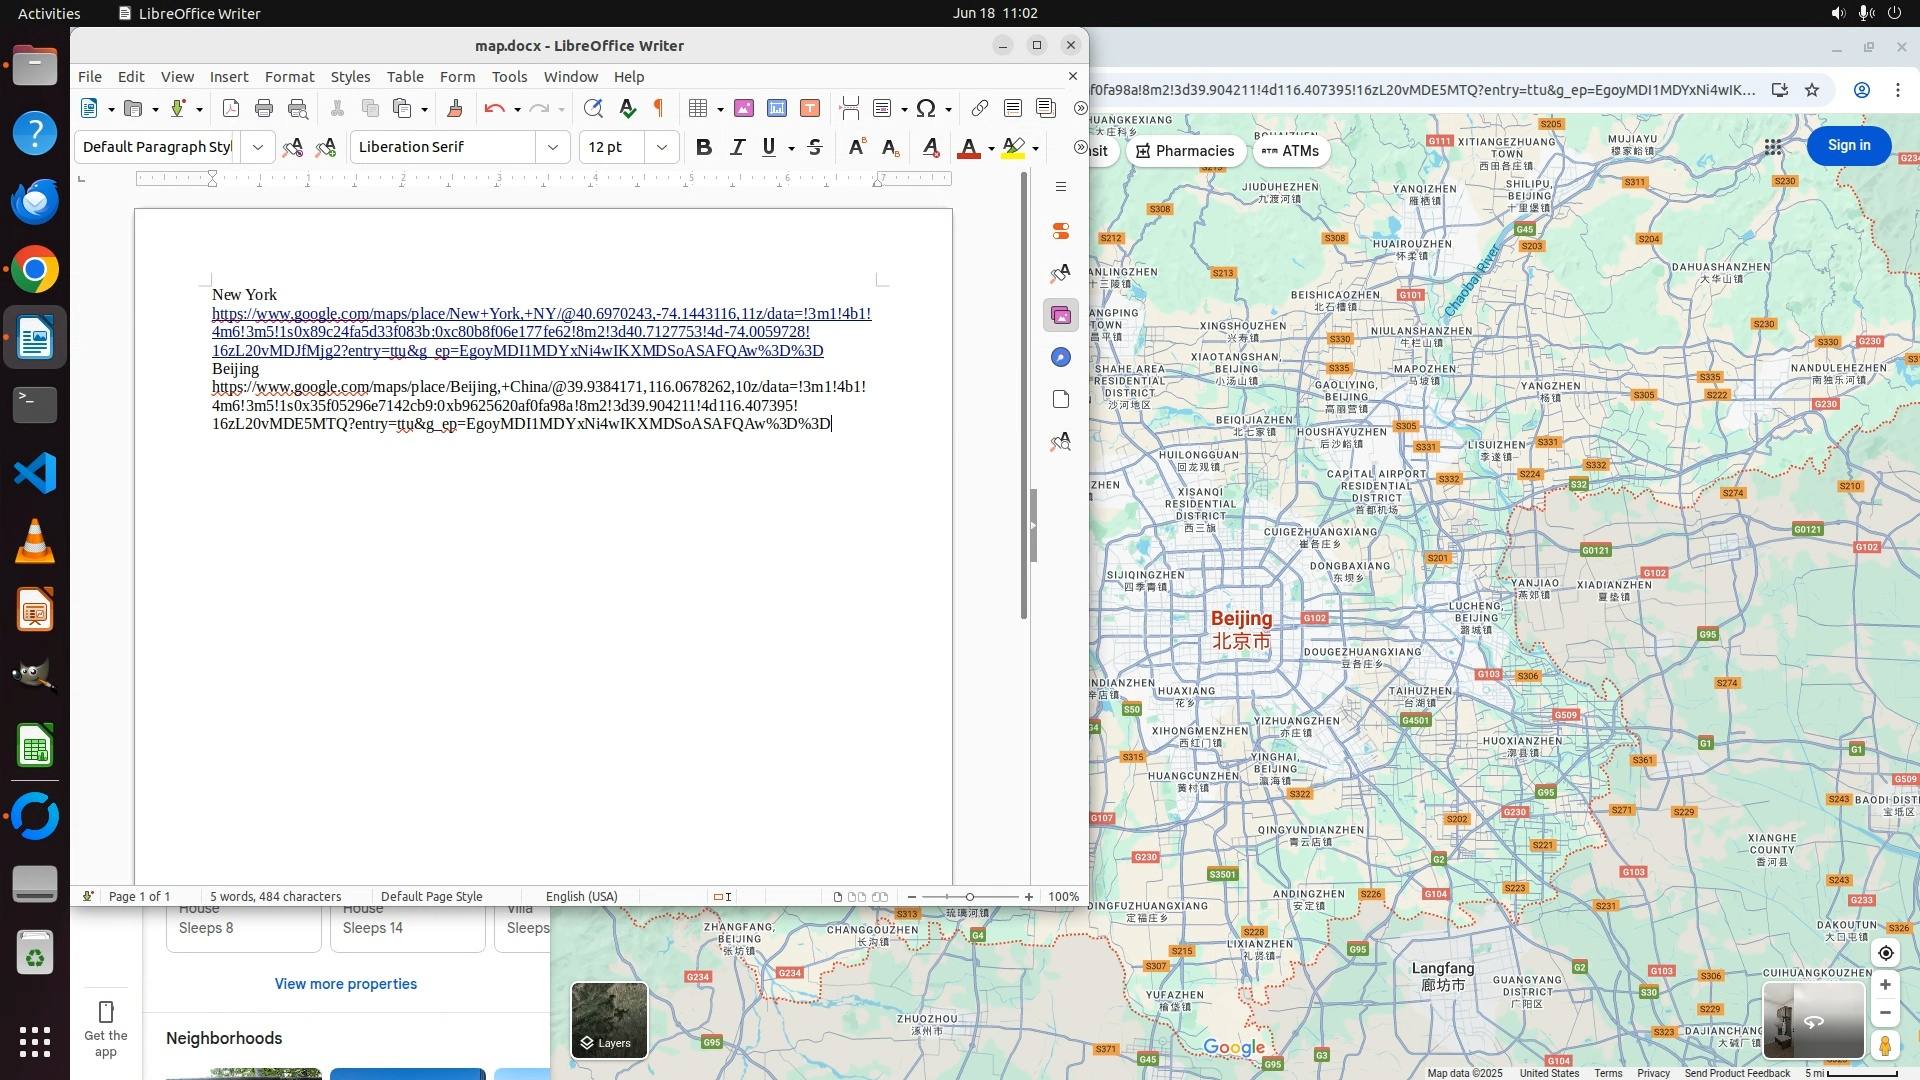Open the Navigator sidebar panel
Viewport: 1920px width, 1080px height.
point(1061,358)
